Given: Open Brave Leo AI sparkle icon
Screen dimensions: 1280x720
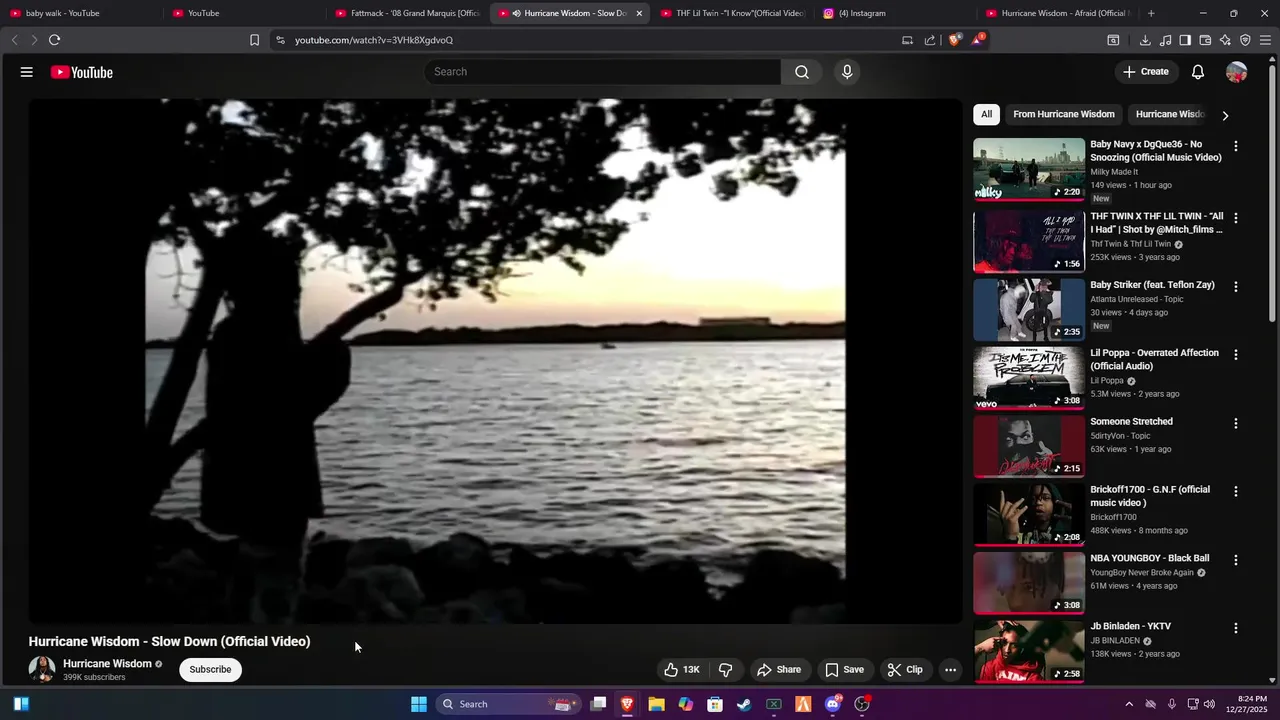Looking at the screenshot, I should tap(1225, 40).
